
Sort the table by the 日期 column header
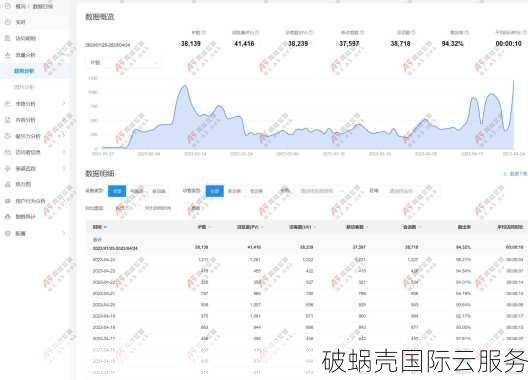(x=99, y=227)
